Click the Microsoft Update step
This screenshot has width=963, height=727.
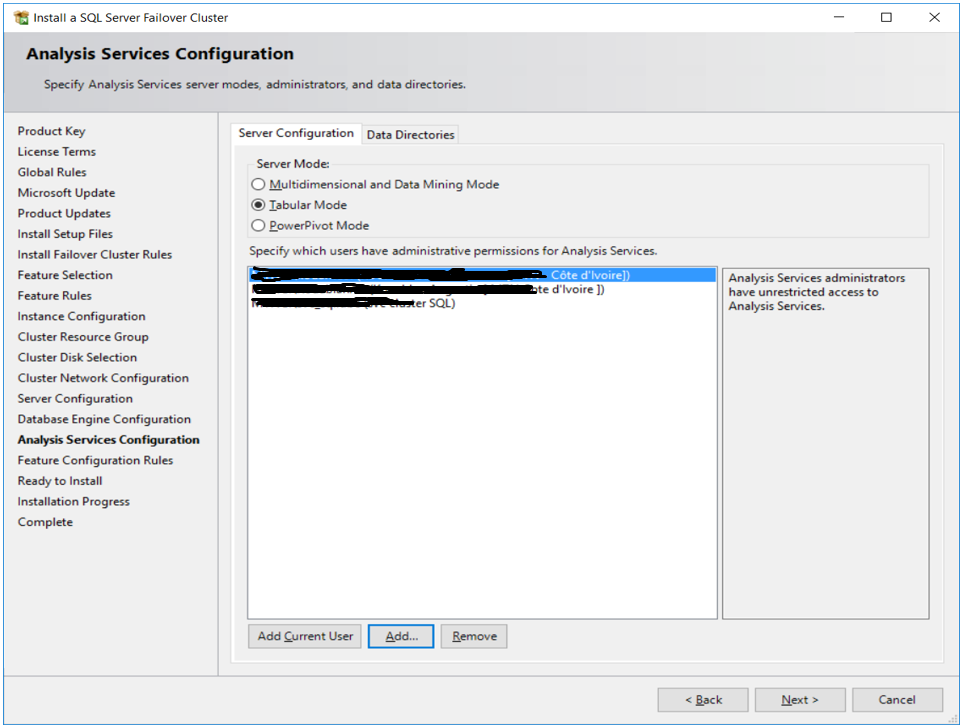[x=66, y=193]
